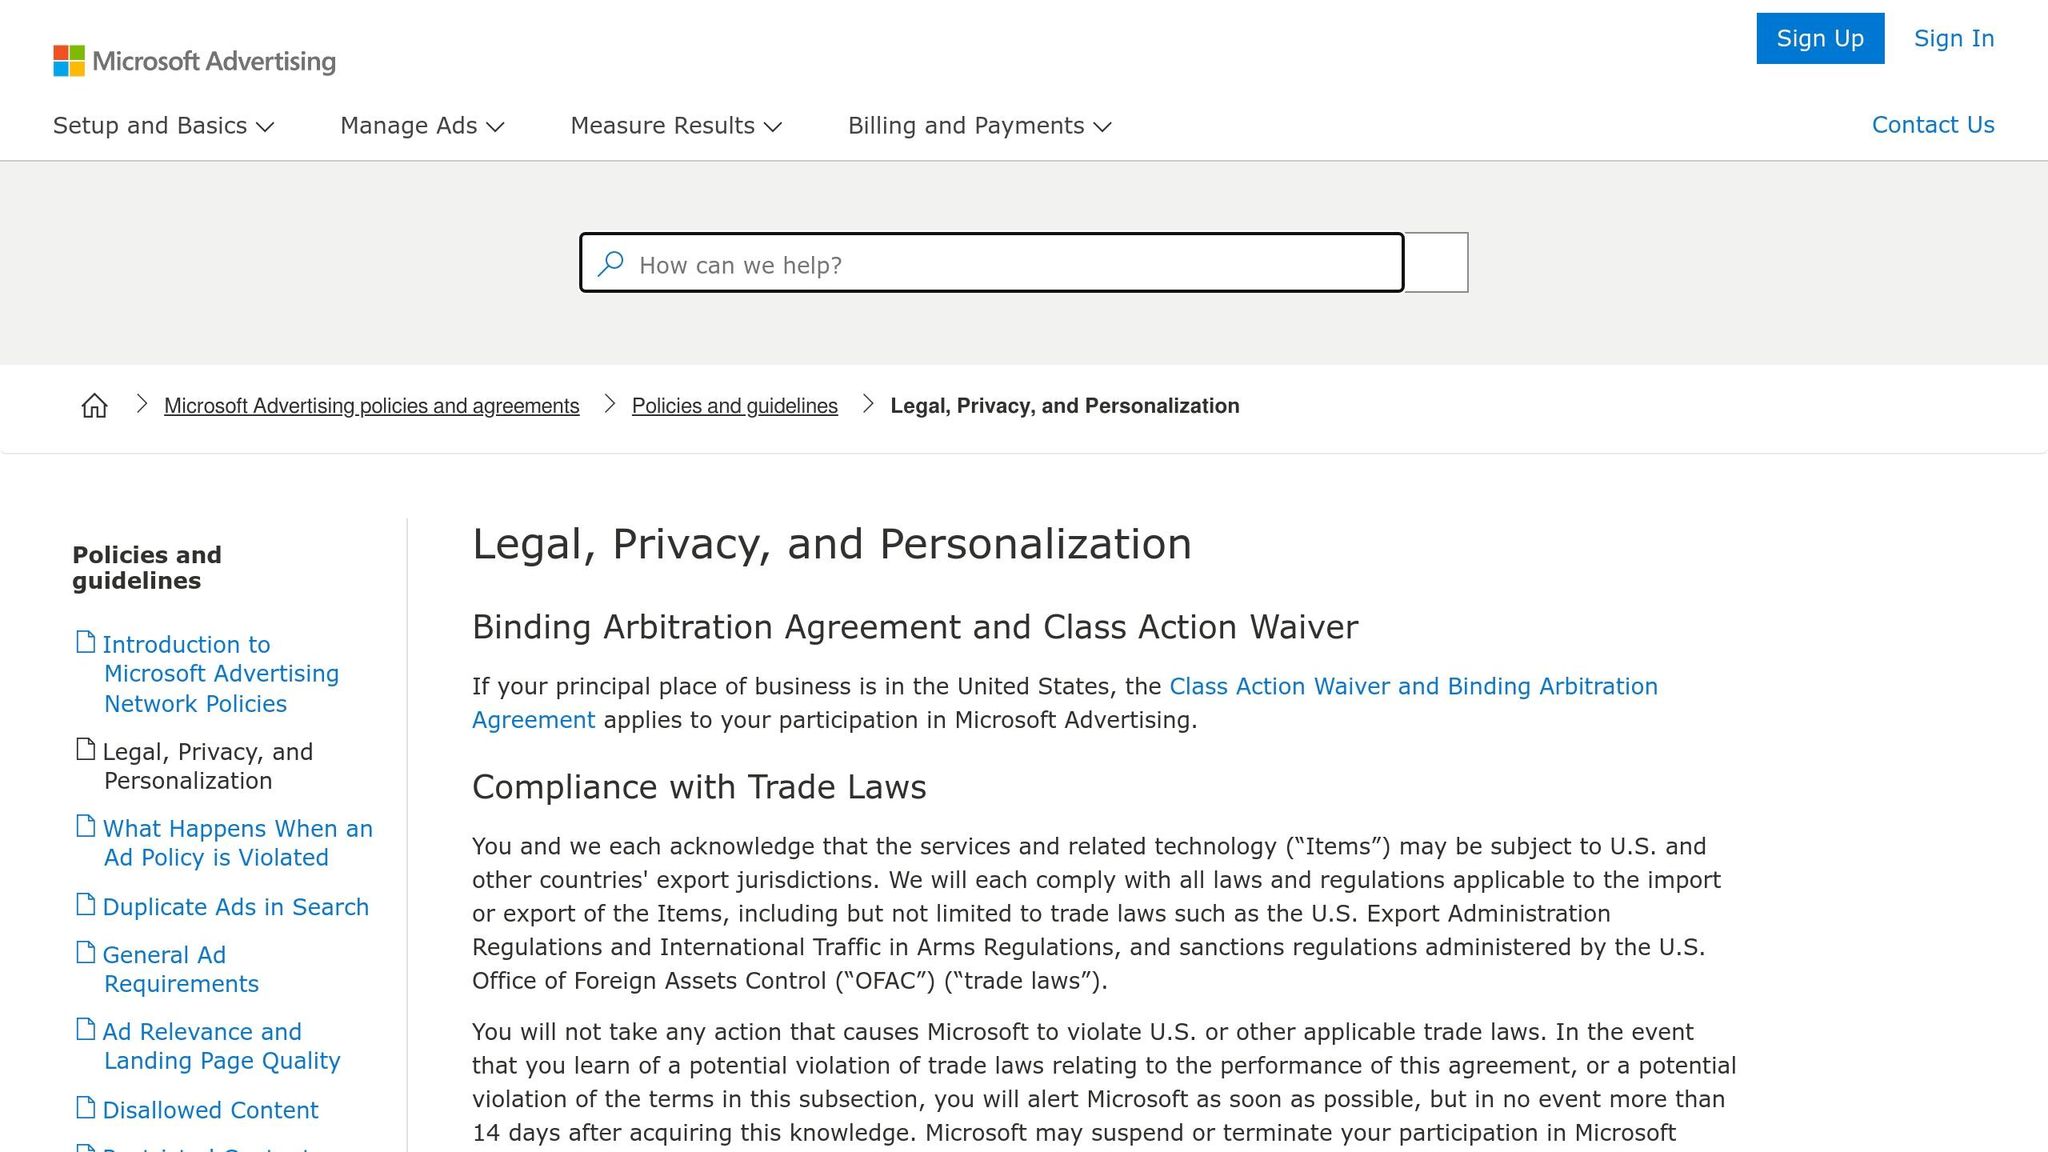This screenshot has height=1152, width=2048.
Task: Click the Sign Up button
Action: pyautogui.click(x=1820, y=38)
